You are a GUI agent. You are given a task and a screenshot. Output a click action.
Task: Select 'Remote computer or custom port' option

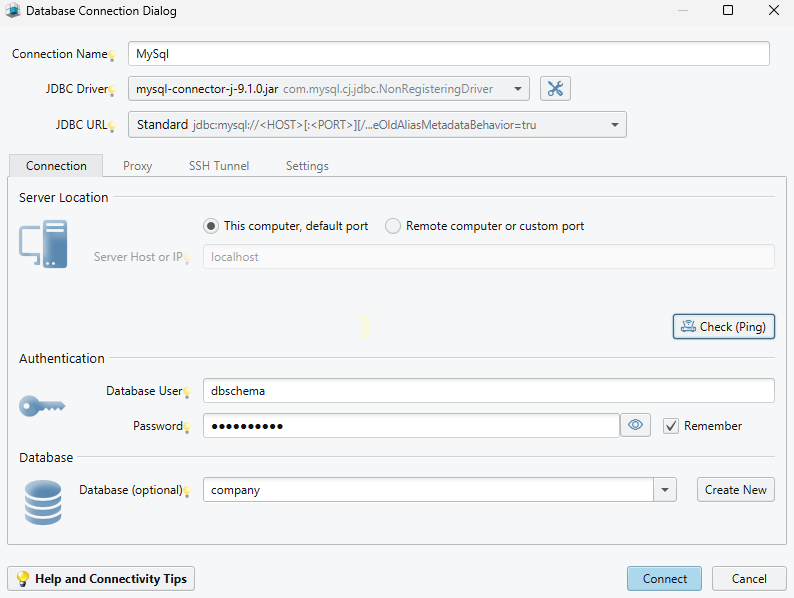[x=393, y=226]
